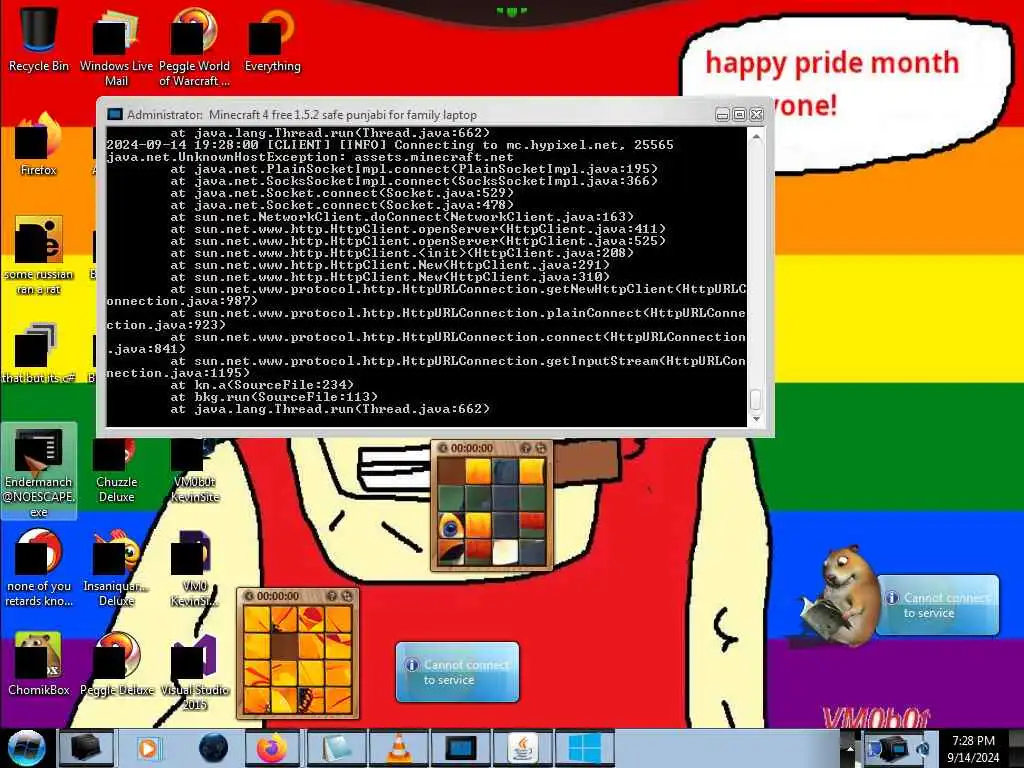Open the Recycle Bin desktop icon

[x=39, y=40]
